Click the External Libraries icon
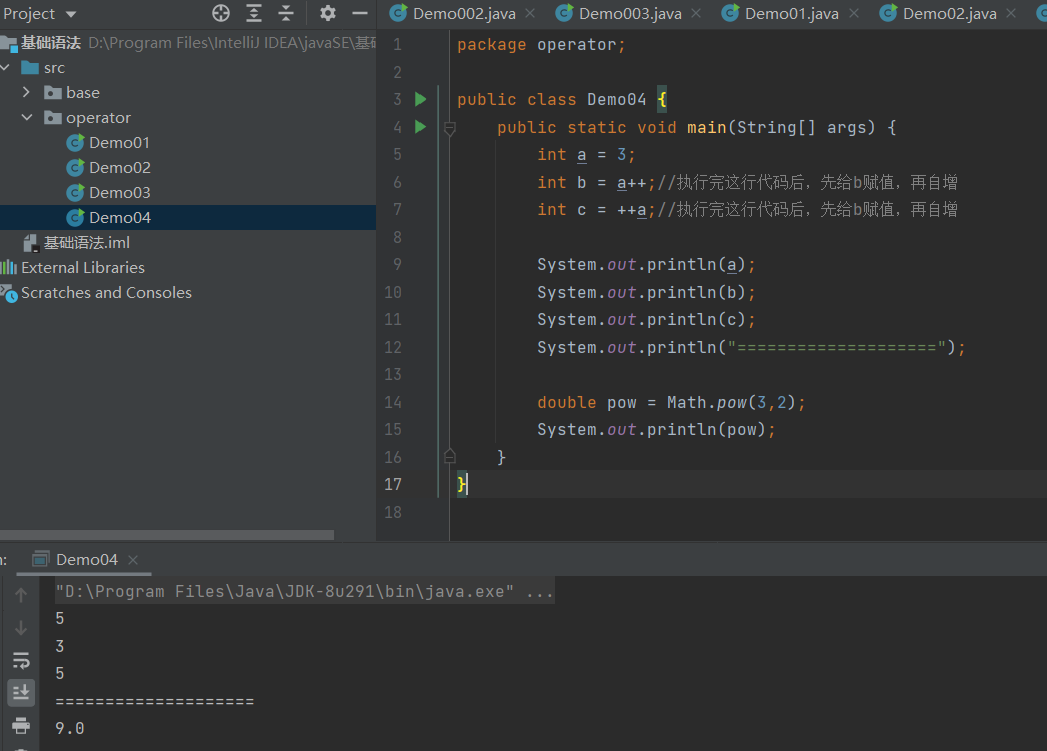The width and height of the screenshot is (1047, 751). point(9,268)
